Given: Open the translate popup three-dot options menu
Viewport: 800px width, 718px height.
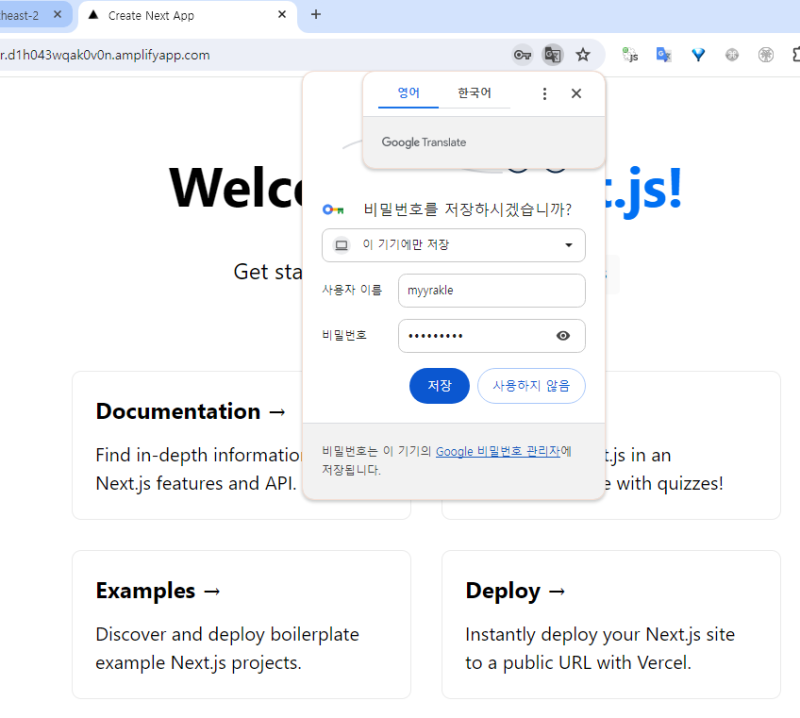Looking at the screenshot, I should [544, 94].
